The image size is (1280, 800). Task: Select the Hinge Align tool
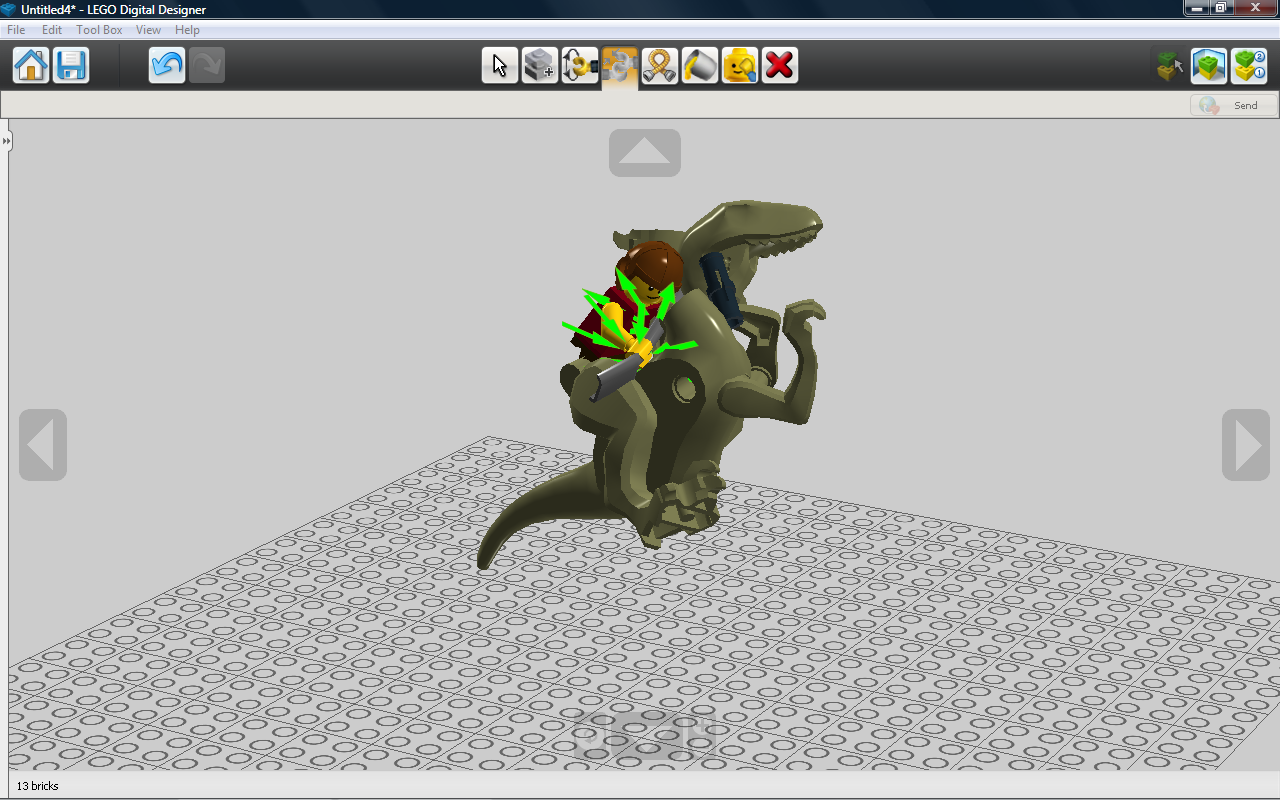[x=620, y=66]
